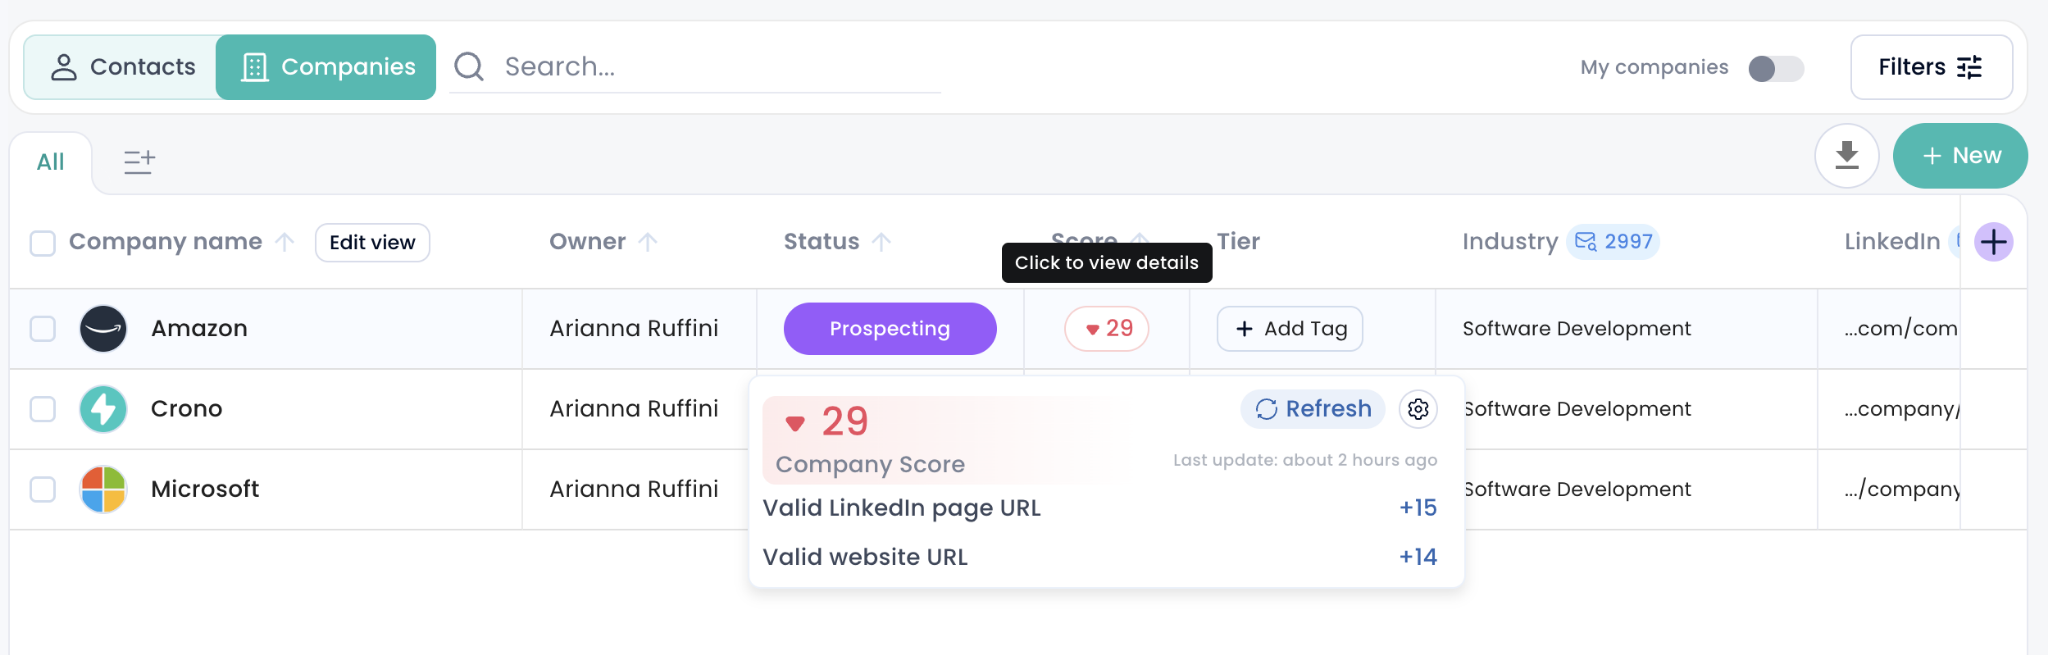Viewport: 2048px width, 655px height.
Task: Open the Prospecting status dropdown
Action: click(x=890, y=329)
